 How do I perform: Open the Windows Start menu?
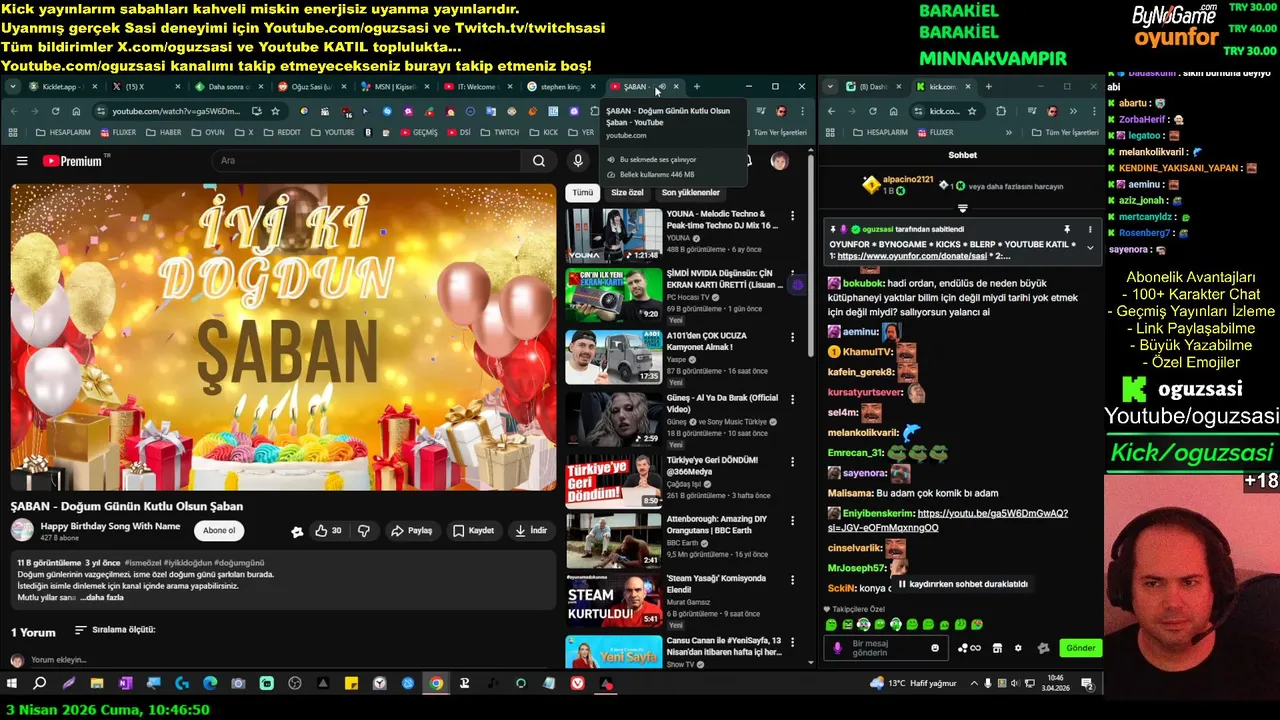coord(12,684)
